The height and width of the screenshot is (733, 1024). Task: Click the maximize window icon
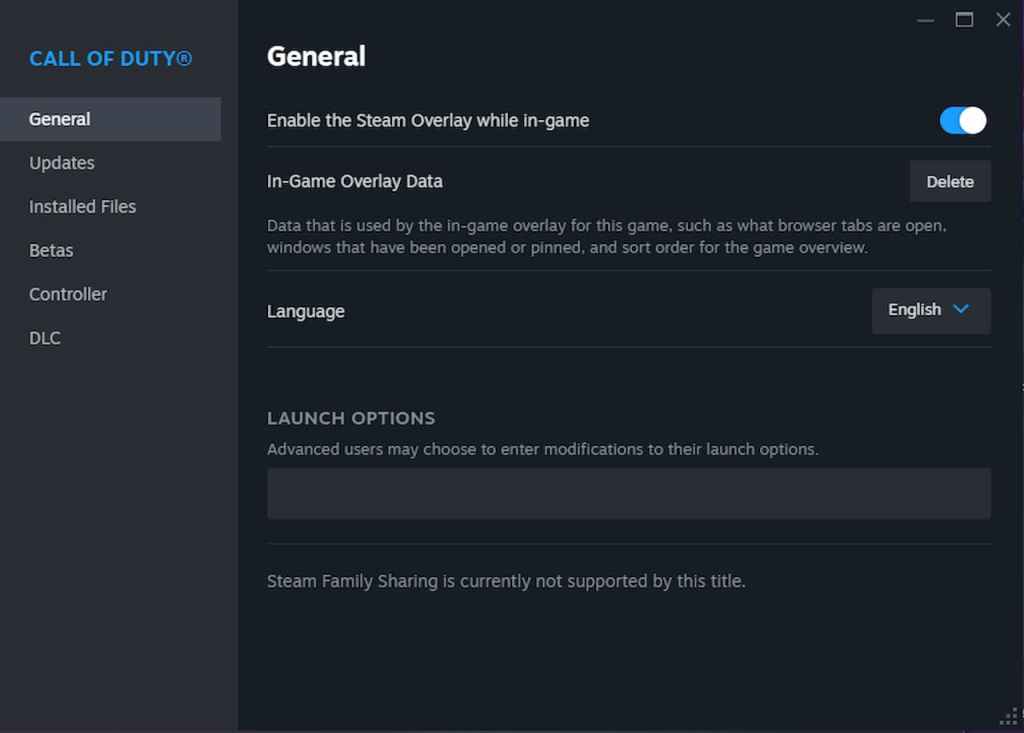pos(965,19)
